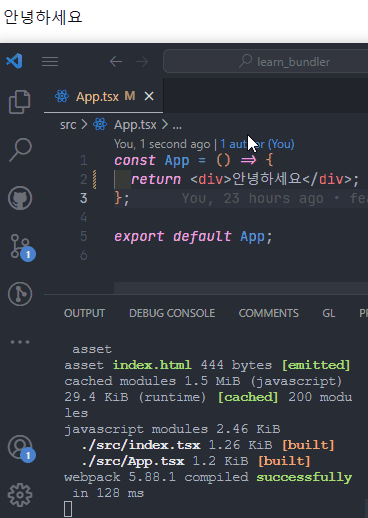Close the App.tsx tab
The image size is (368, 518).
click(x=149, y=96)
